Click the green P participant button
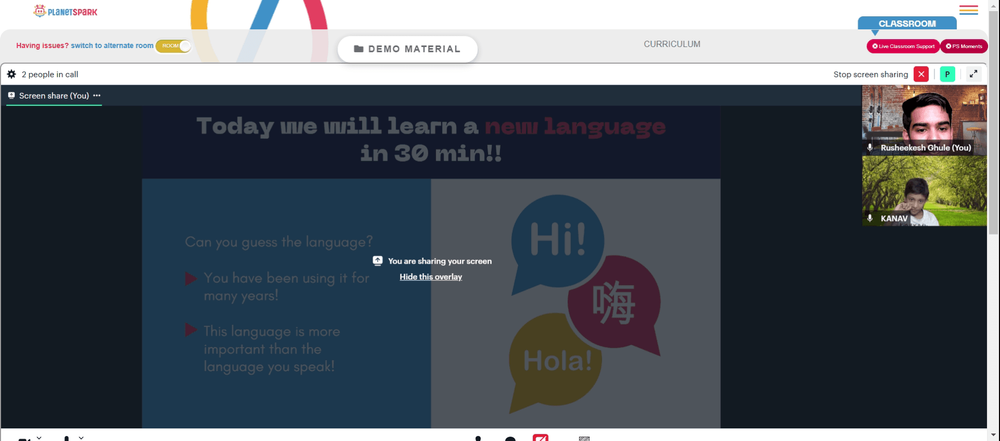Viewport: 1000px width, 441px height. point(947,74)
